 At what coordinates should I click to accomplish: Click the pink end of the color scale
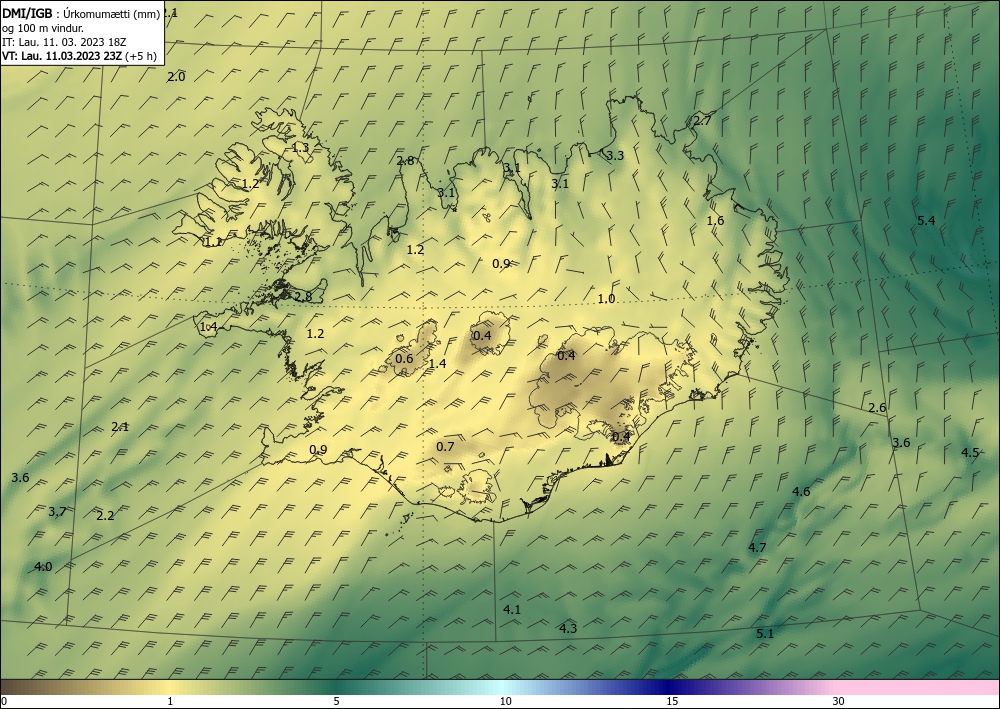(x=918, y=687)
